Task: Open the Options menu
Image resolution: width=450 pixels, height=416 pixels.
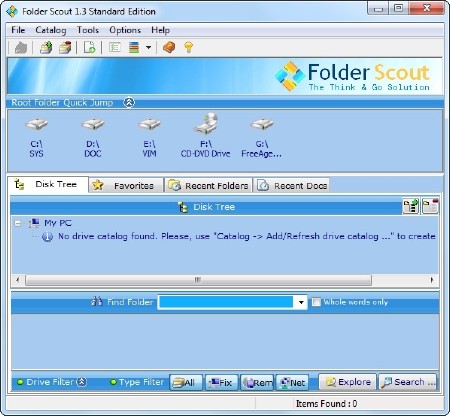Action: click(x=125, y=30)
